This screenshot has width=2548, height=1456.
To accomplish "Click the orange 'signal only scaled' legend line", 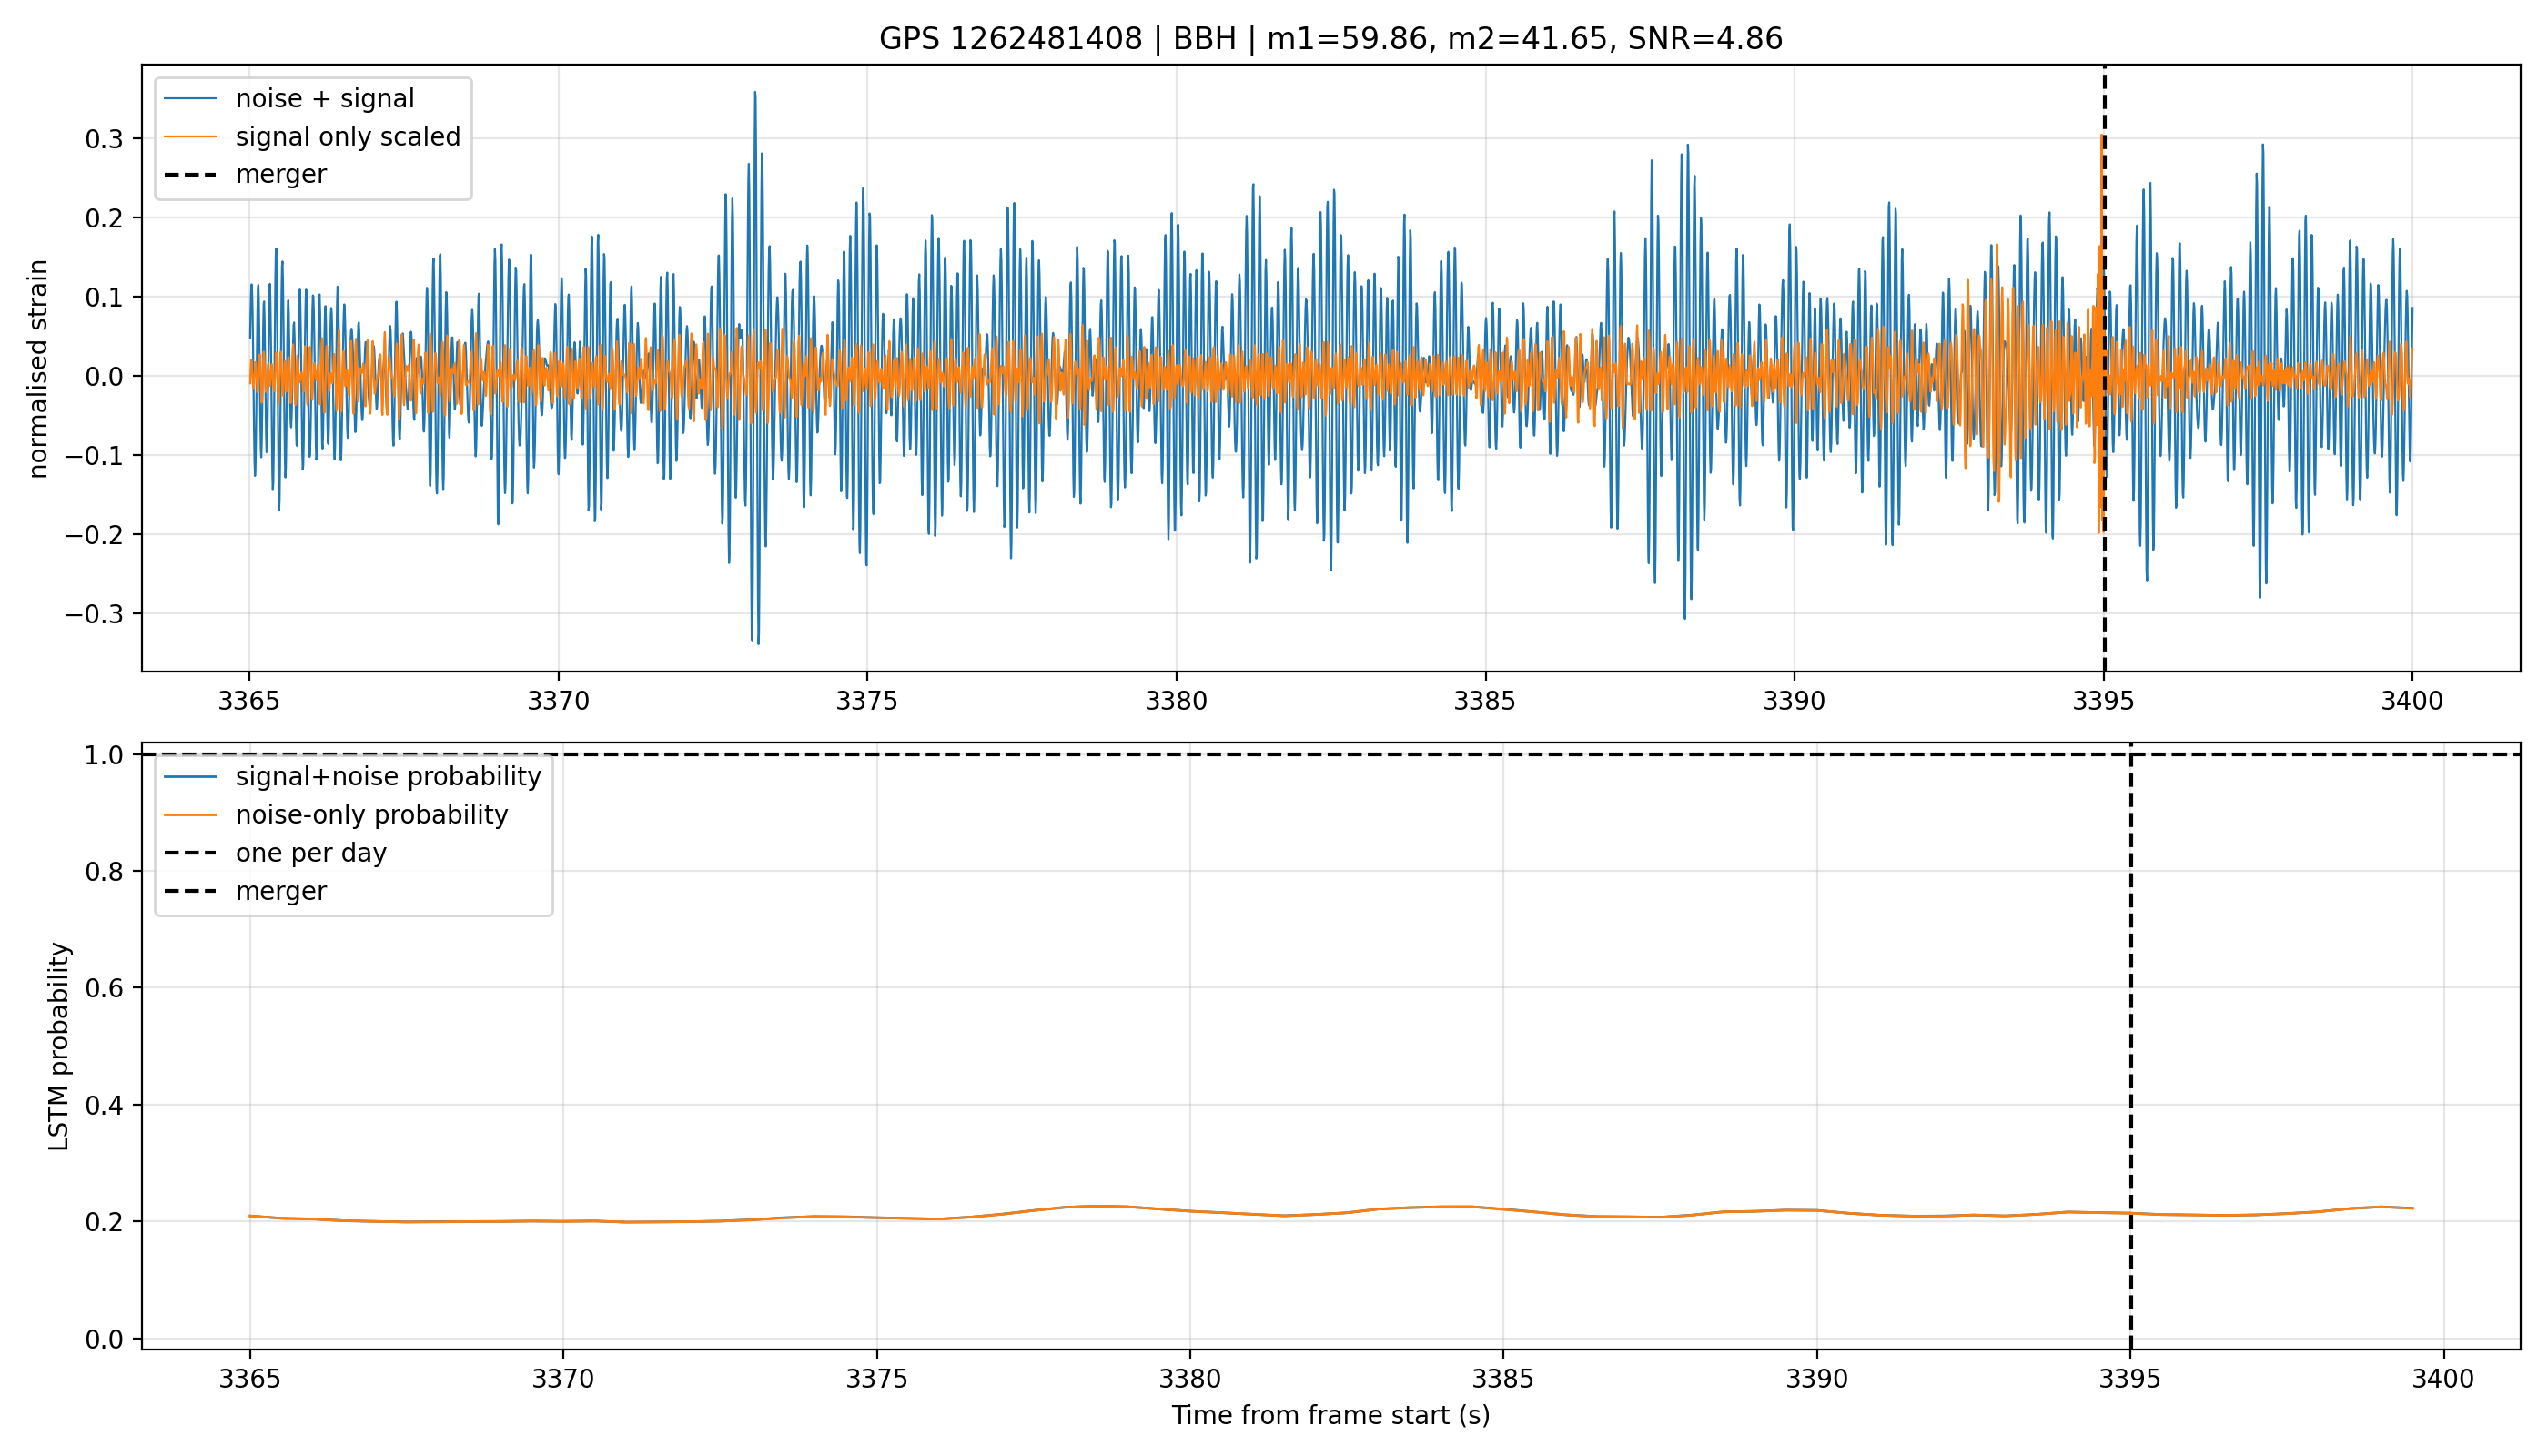I will coord(190,137).
